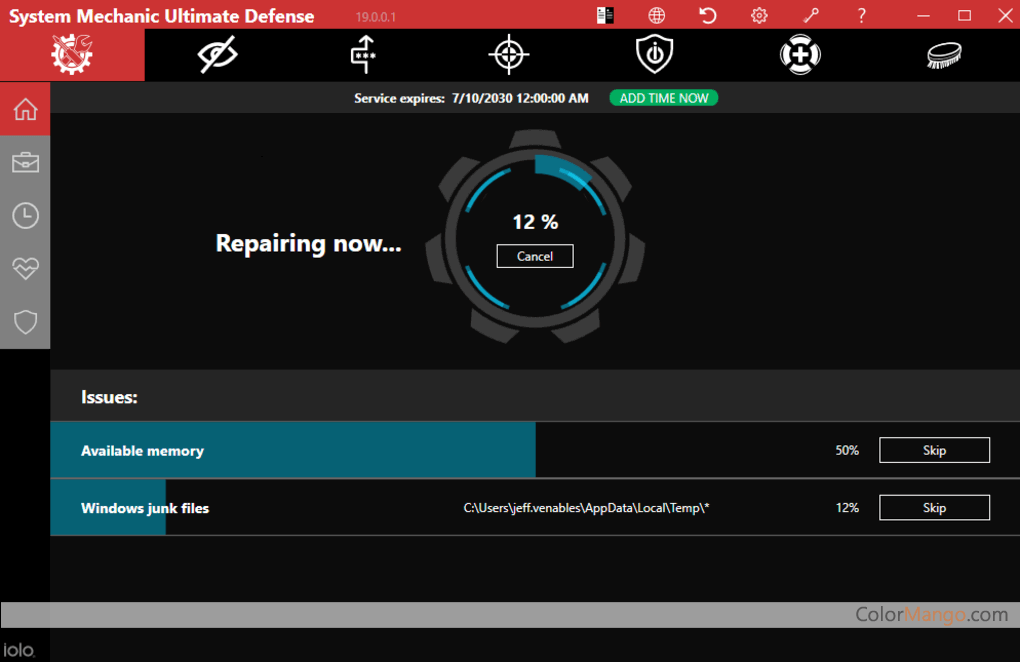Open the System Shield power-shield icon

pyautogui.click(x=654, y=55)
